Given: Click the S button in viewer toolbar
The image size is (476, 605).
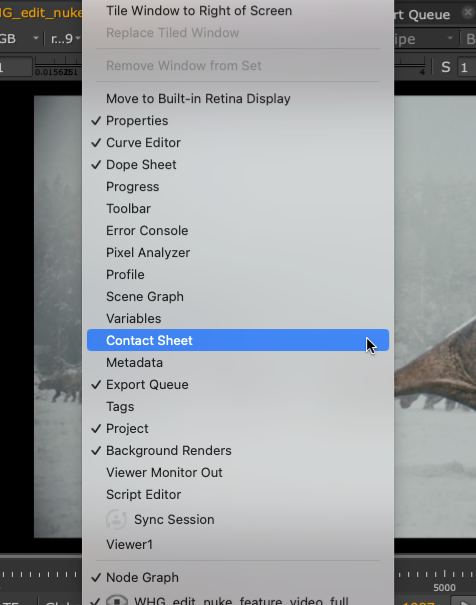Looking at the screenshot, I should point(446,67).
